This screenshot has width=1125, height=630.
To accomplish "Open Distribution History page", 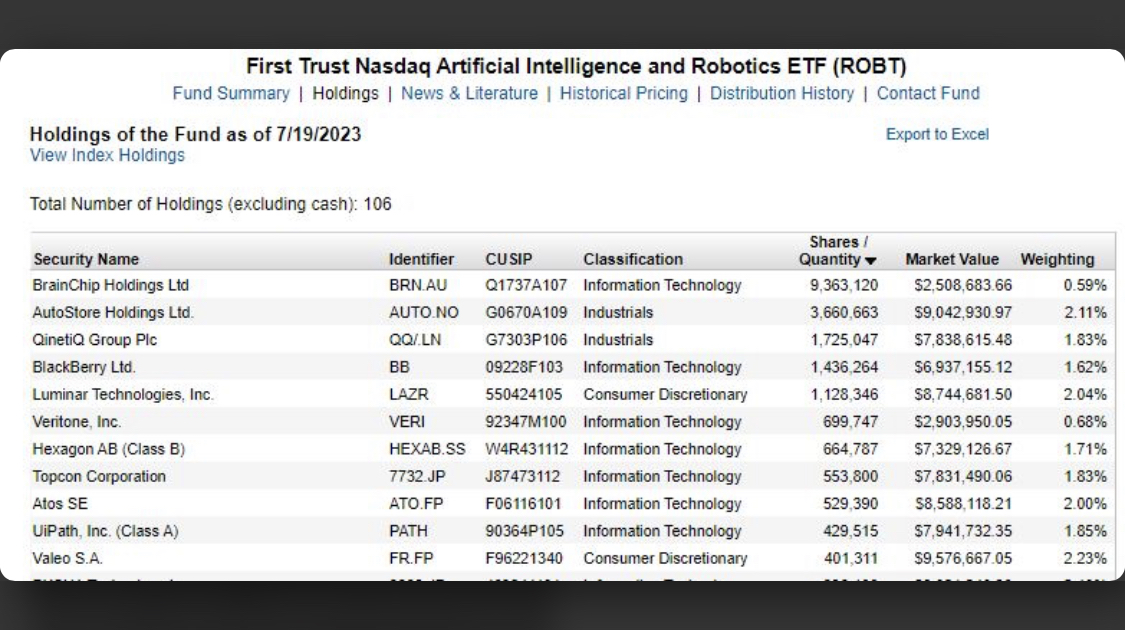I will tap(781, 94).
